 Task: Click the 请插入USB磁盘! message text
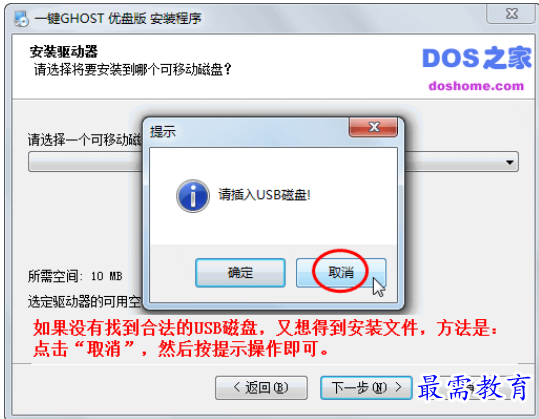coord(264,195)
